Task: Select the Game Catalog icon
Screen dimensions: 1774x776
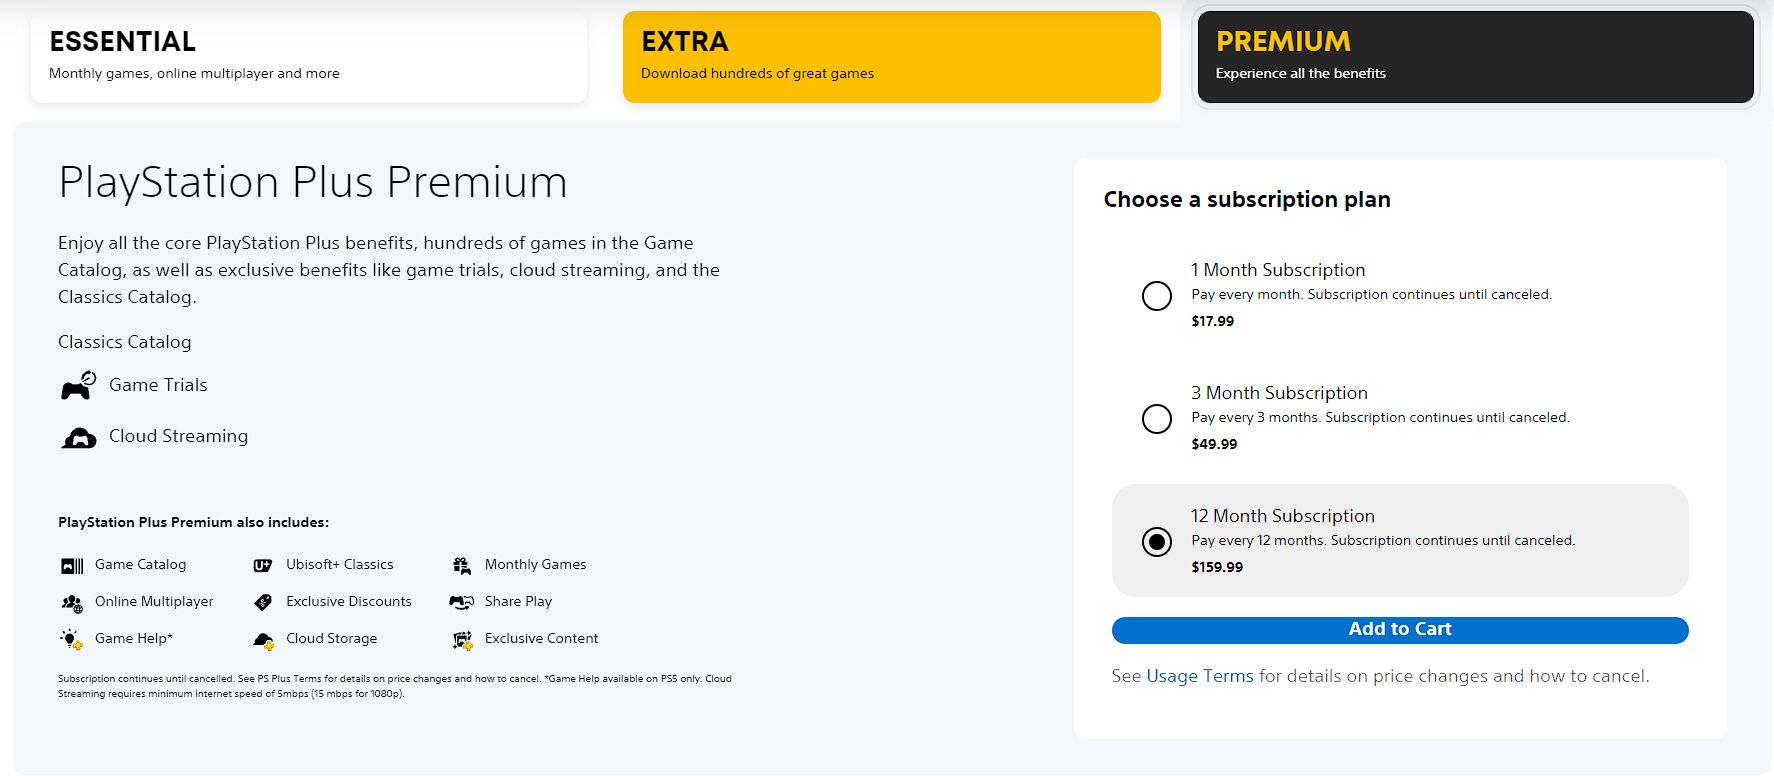Action: (x=70, y=564)
